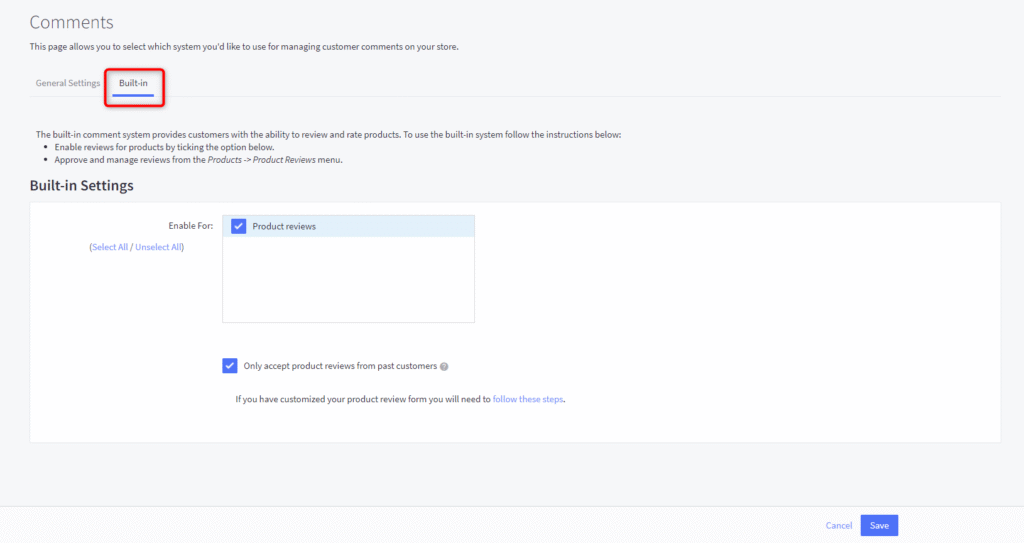Select the Built-in tab

coord(133,83)
